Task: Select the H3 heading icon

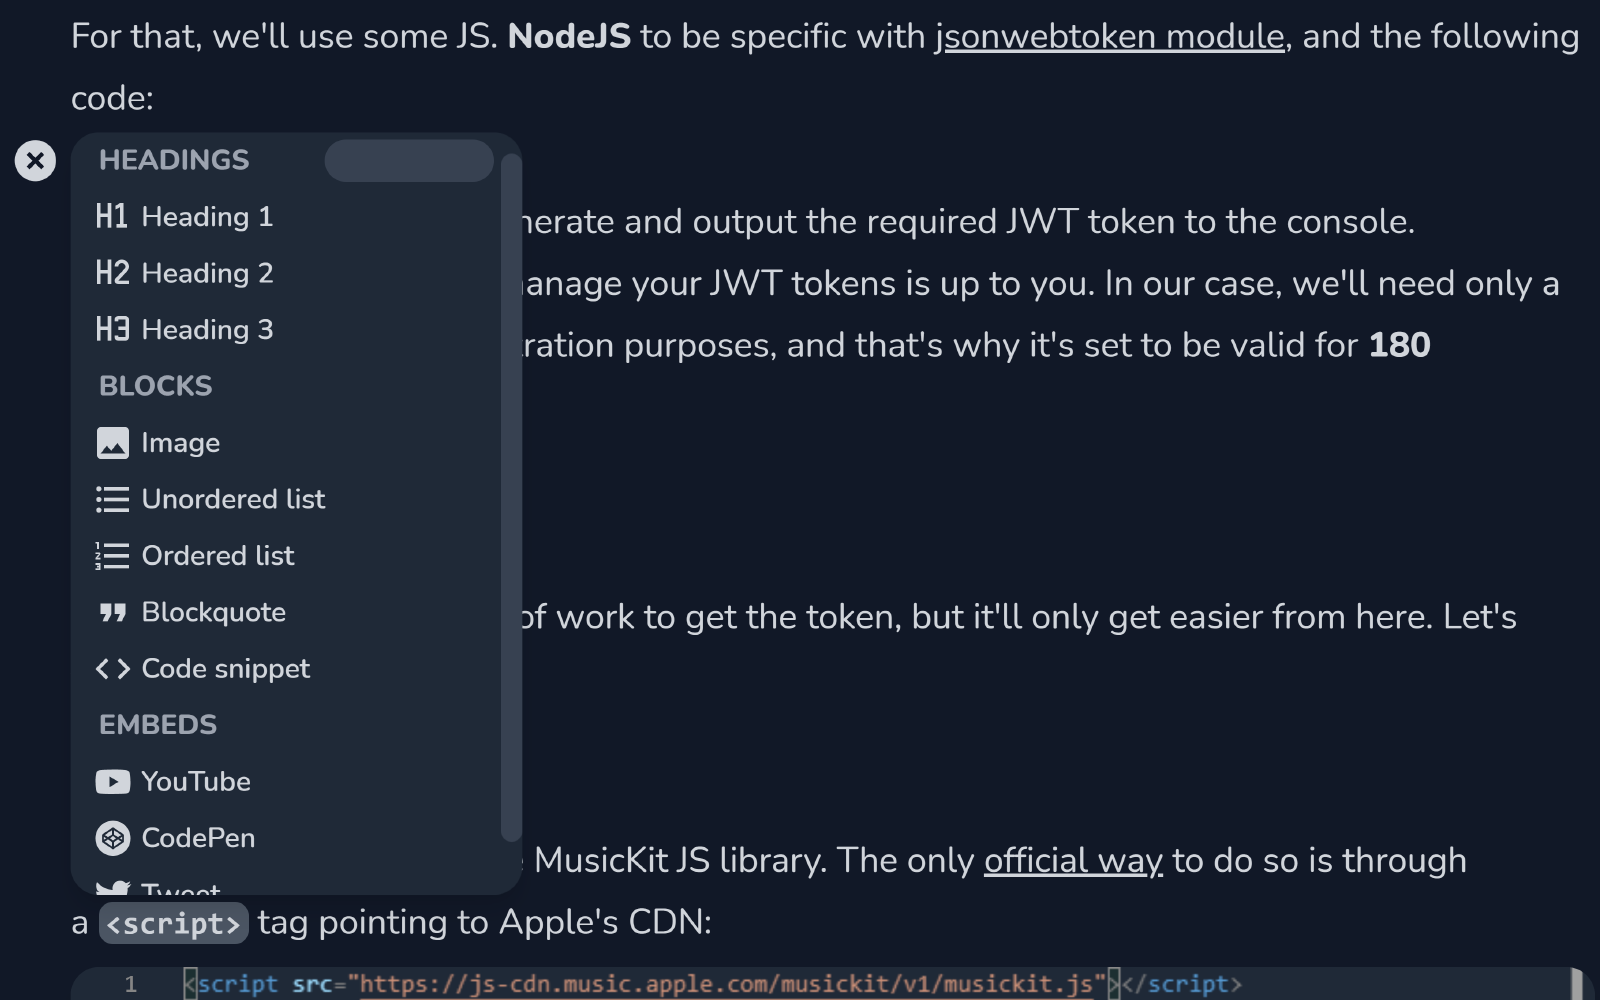Action: pos(112,329)
